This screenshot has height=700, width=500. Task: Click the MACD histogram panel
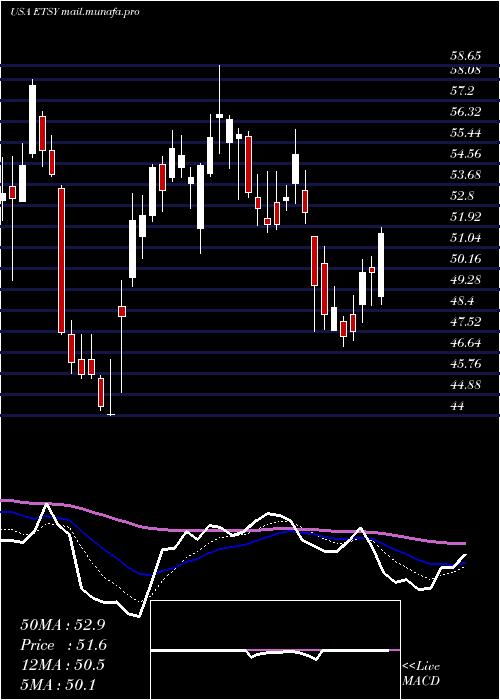click(275, 650)
